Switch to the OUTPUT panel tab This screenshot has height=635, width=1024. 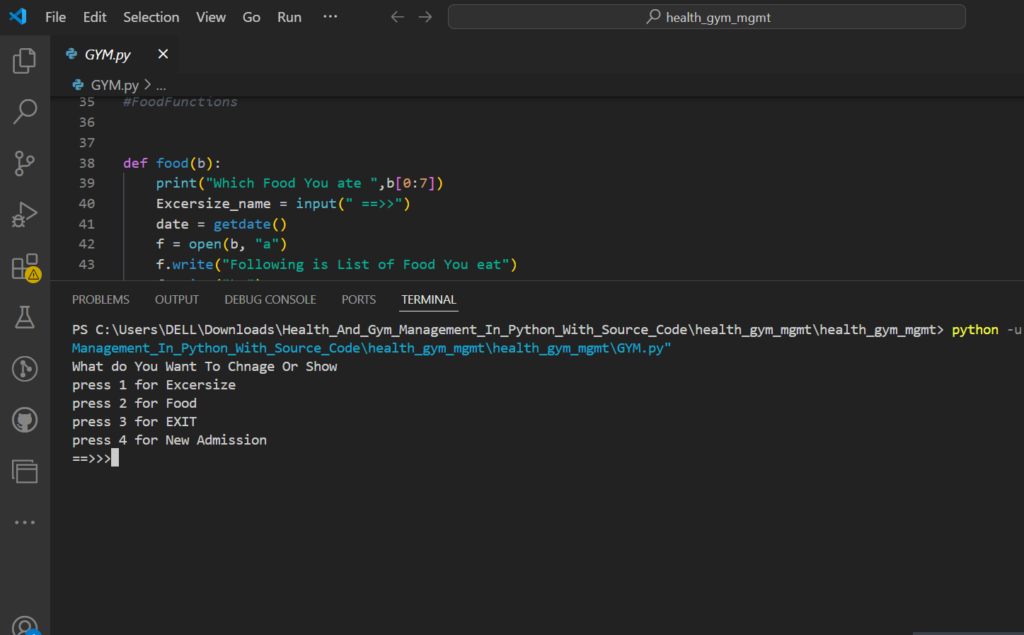177,300
